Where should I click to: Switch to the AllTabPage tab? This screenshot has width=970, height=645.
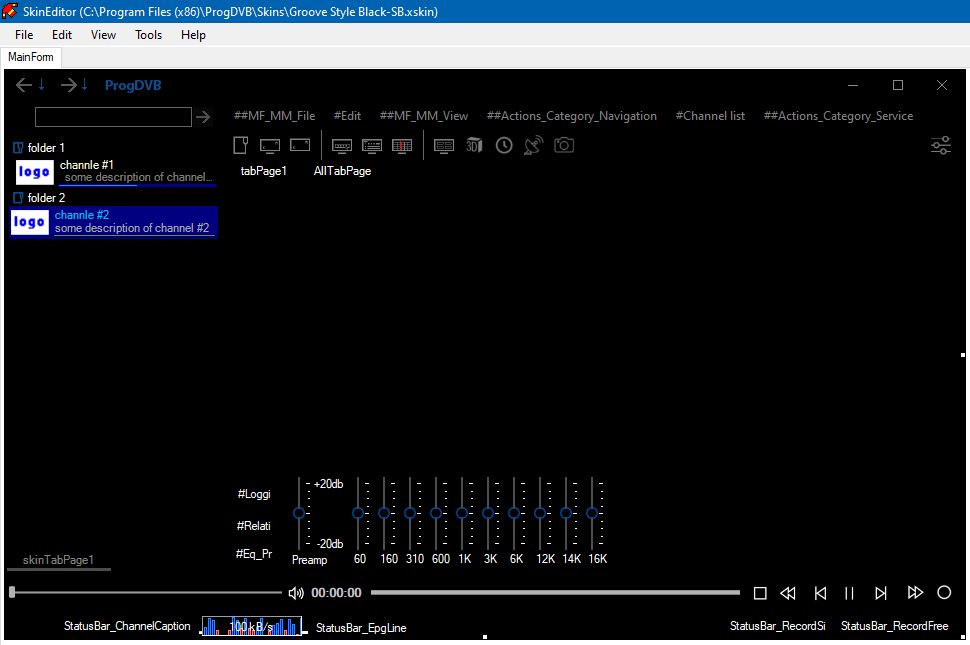tap(342, 171)
